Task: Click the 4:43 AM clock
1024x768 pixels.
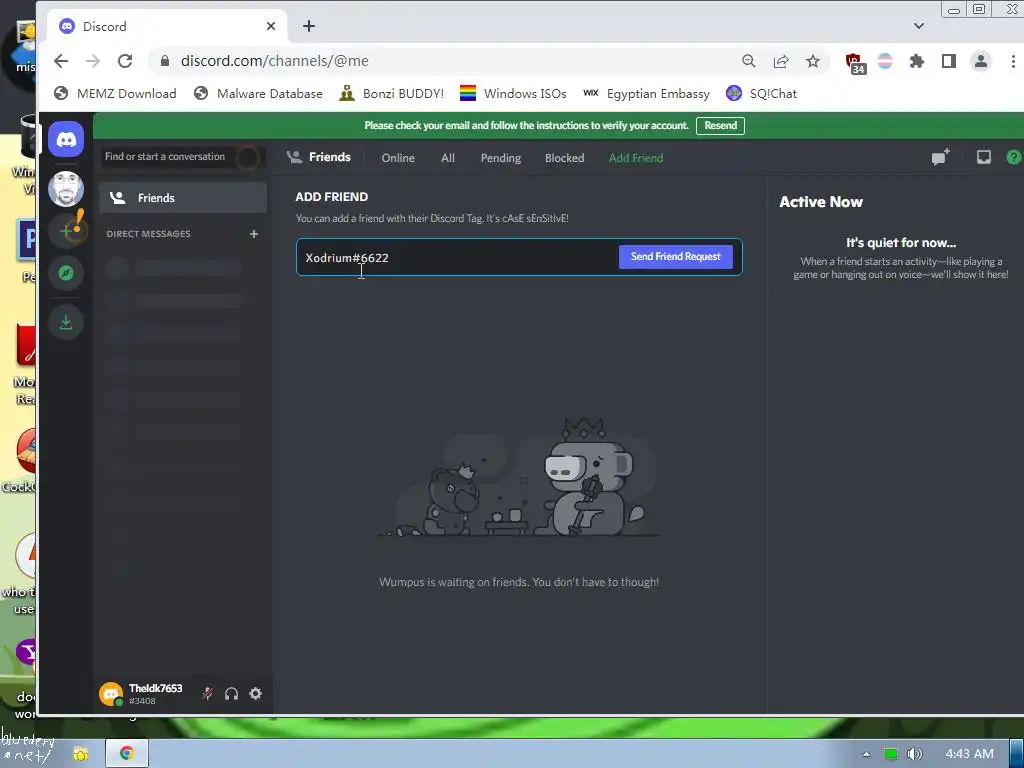Action: [x=970, y=754]
